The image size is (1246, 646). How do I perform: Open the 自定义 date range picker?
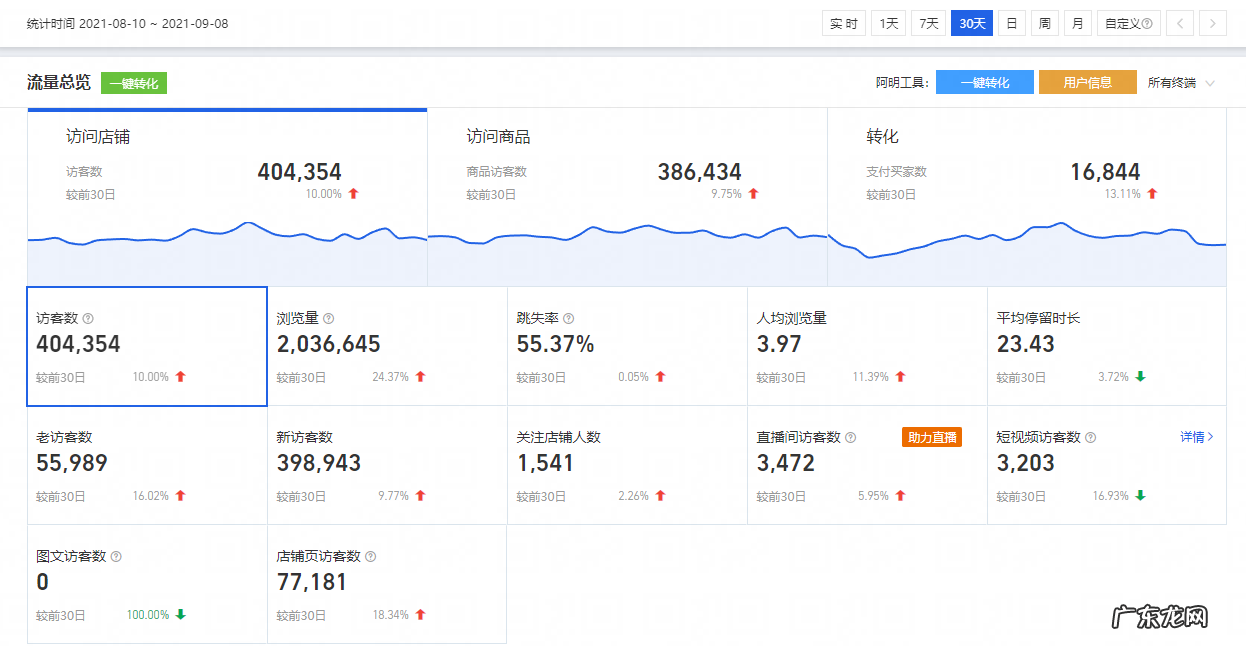pyautogui.click(x=1128, y=23)
